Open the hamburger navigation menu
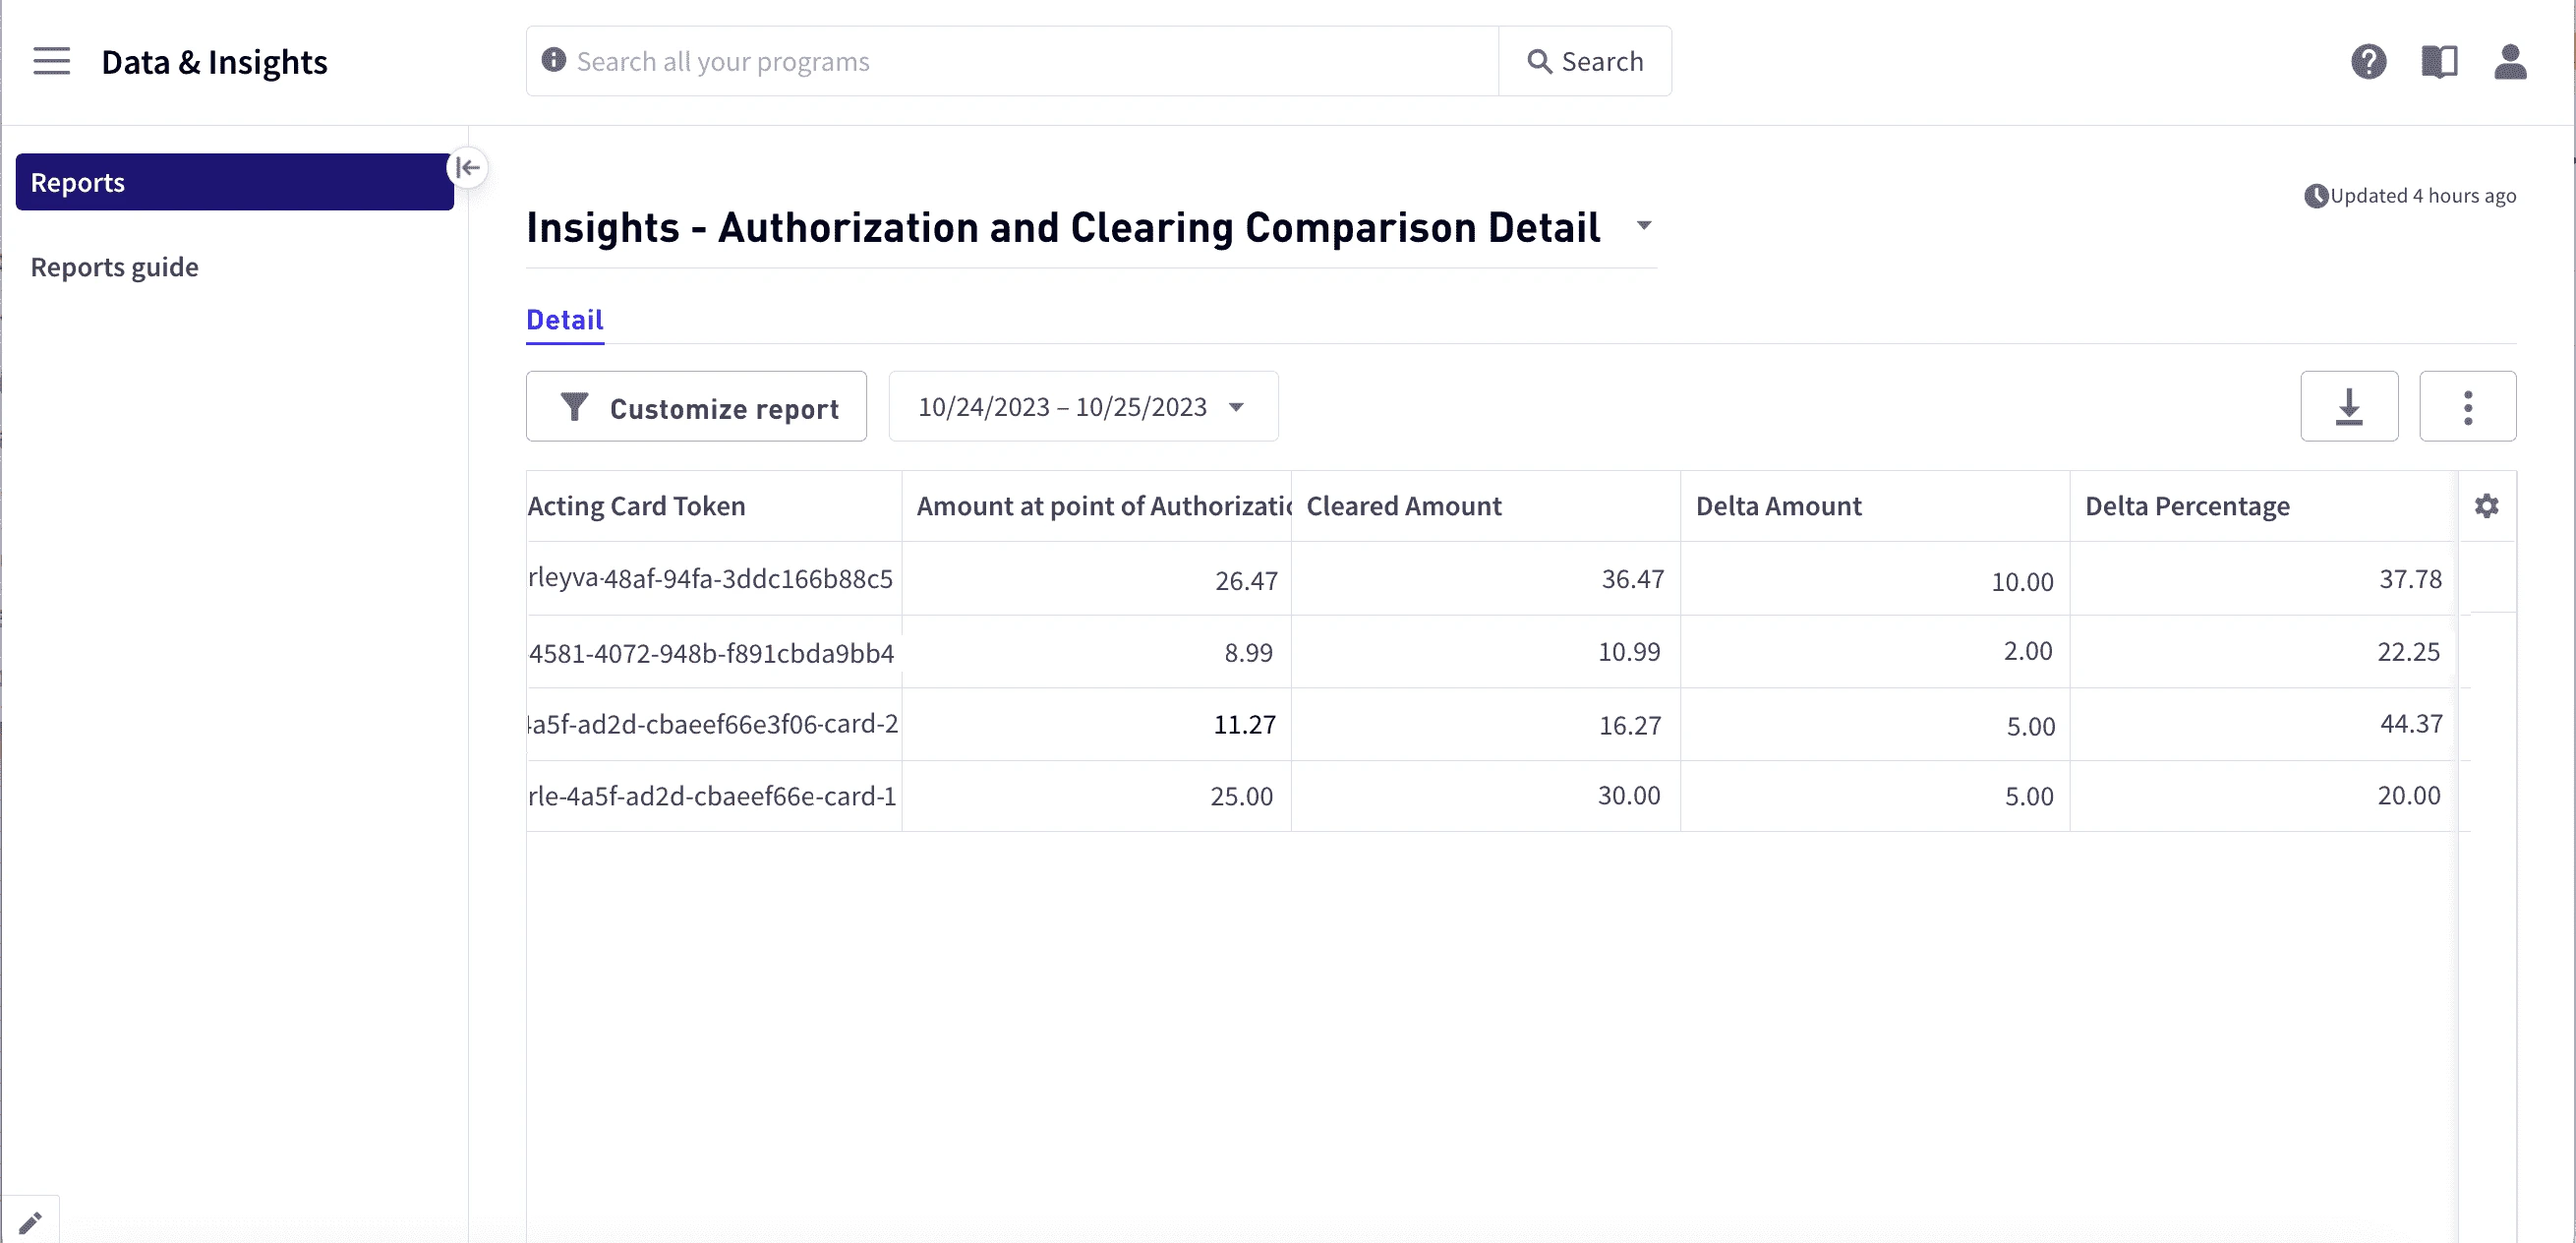This screenshot has height=1243, width=2576. (x=51, y=61)
